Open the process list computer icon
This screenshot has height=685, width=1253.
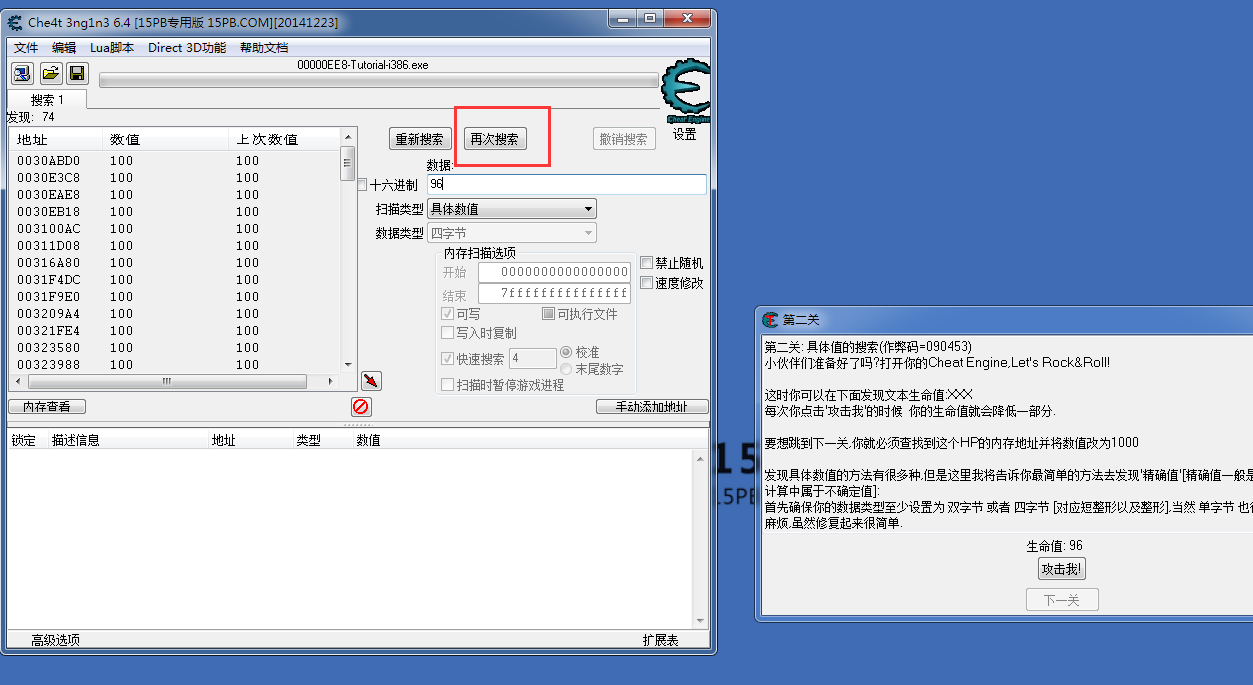[x=23, y=73]
